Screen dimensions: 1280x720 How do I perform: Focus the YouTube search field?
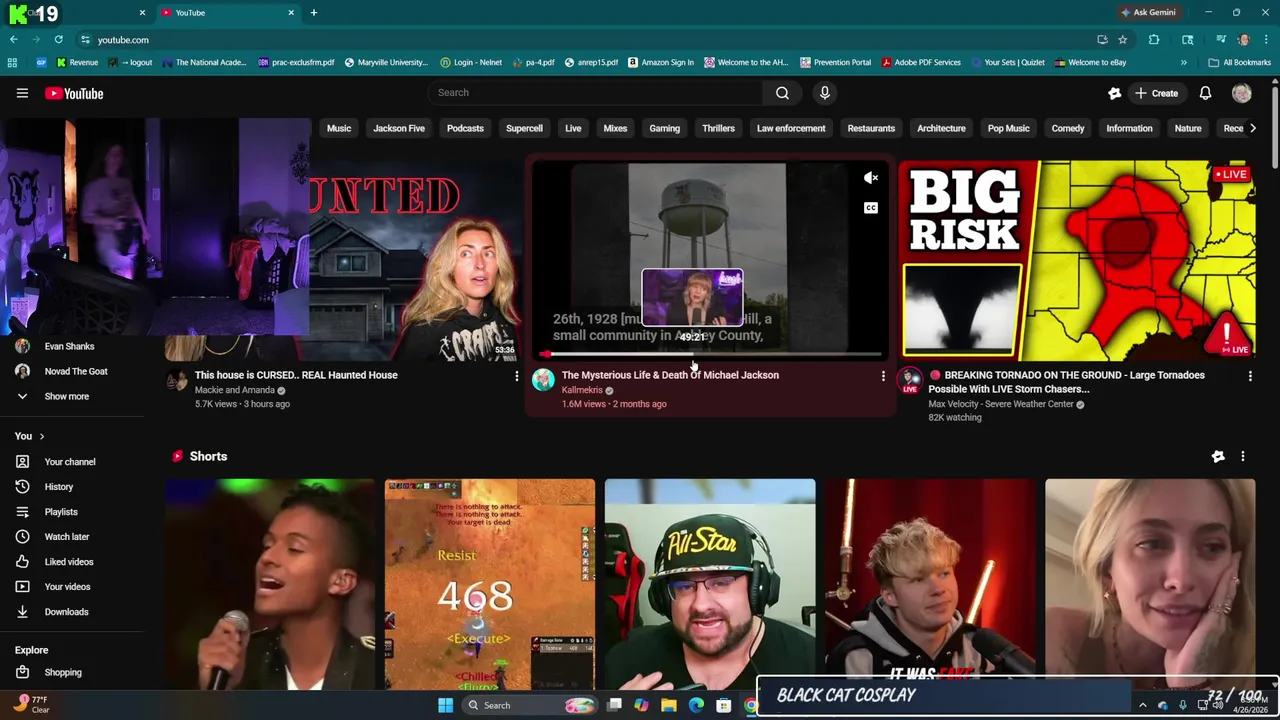coord(596,93)
